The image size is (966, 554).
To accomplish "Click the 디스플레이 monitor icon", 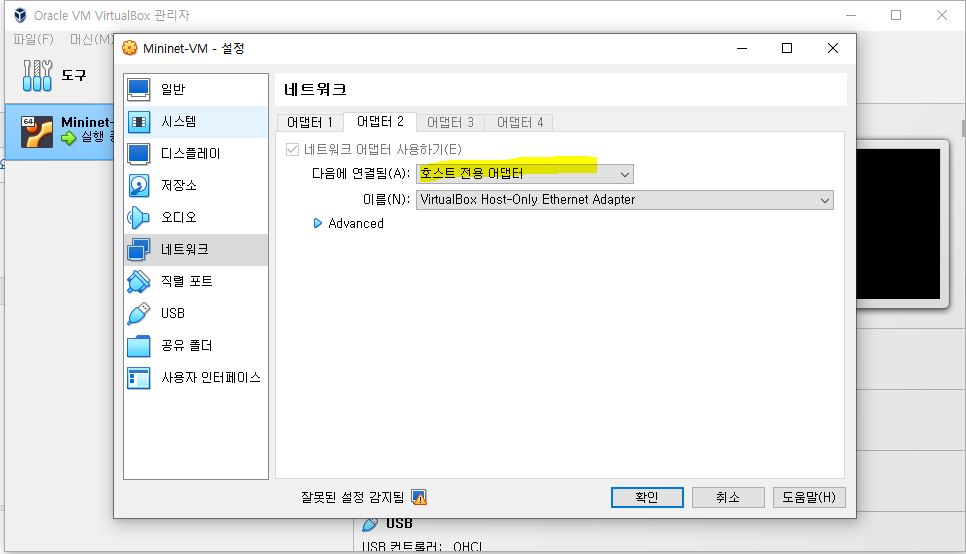I will coord(139,153).
